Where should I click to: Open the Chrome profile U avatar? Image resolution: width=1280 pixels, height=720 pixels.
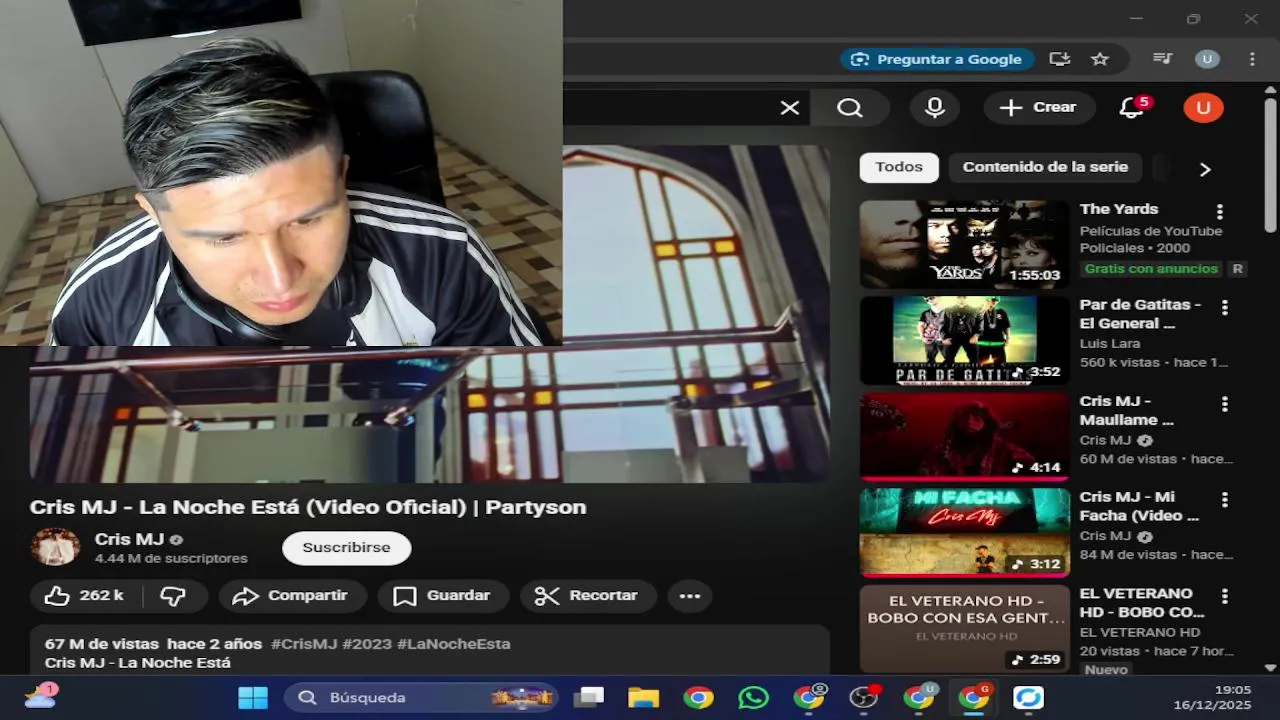1207,59
